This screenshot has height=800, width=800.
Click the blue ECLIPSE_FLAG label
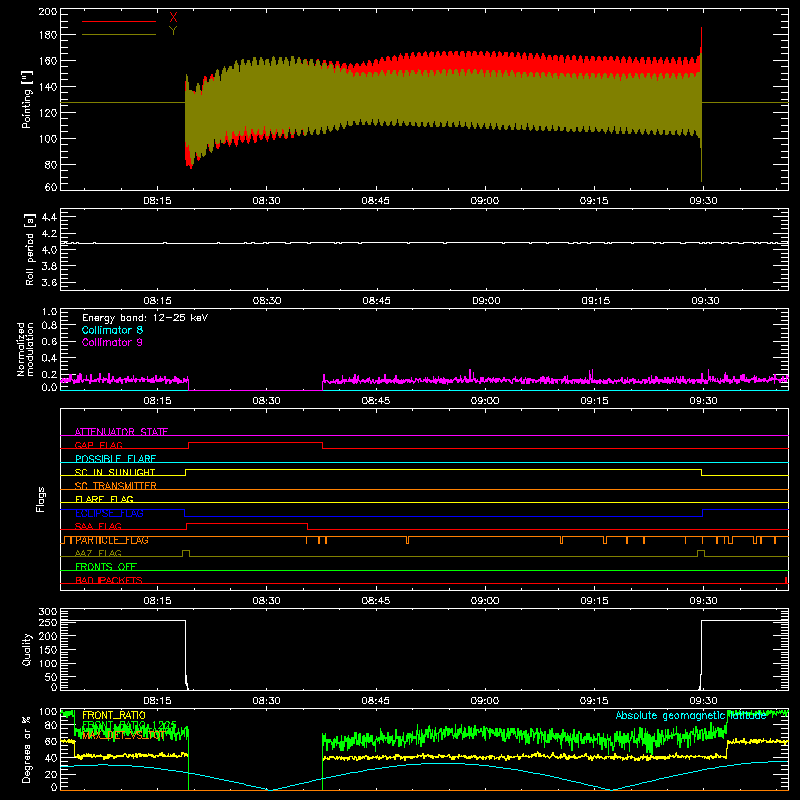[109, 513]
